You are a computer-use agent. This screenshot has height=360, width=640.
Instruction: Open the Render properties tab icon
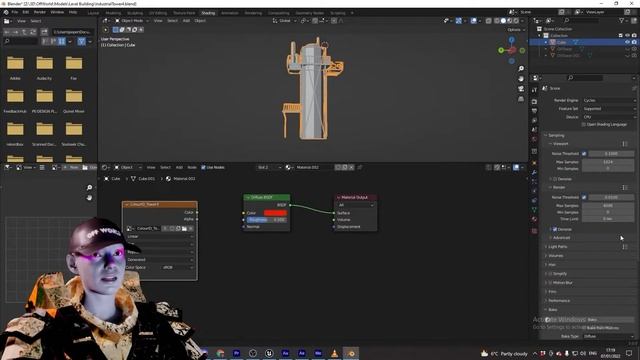(x=534, y=101)
